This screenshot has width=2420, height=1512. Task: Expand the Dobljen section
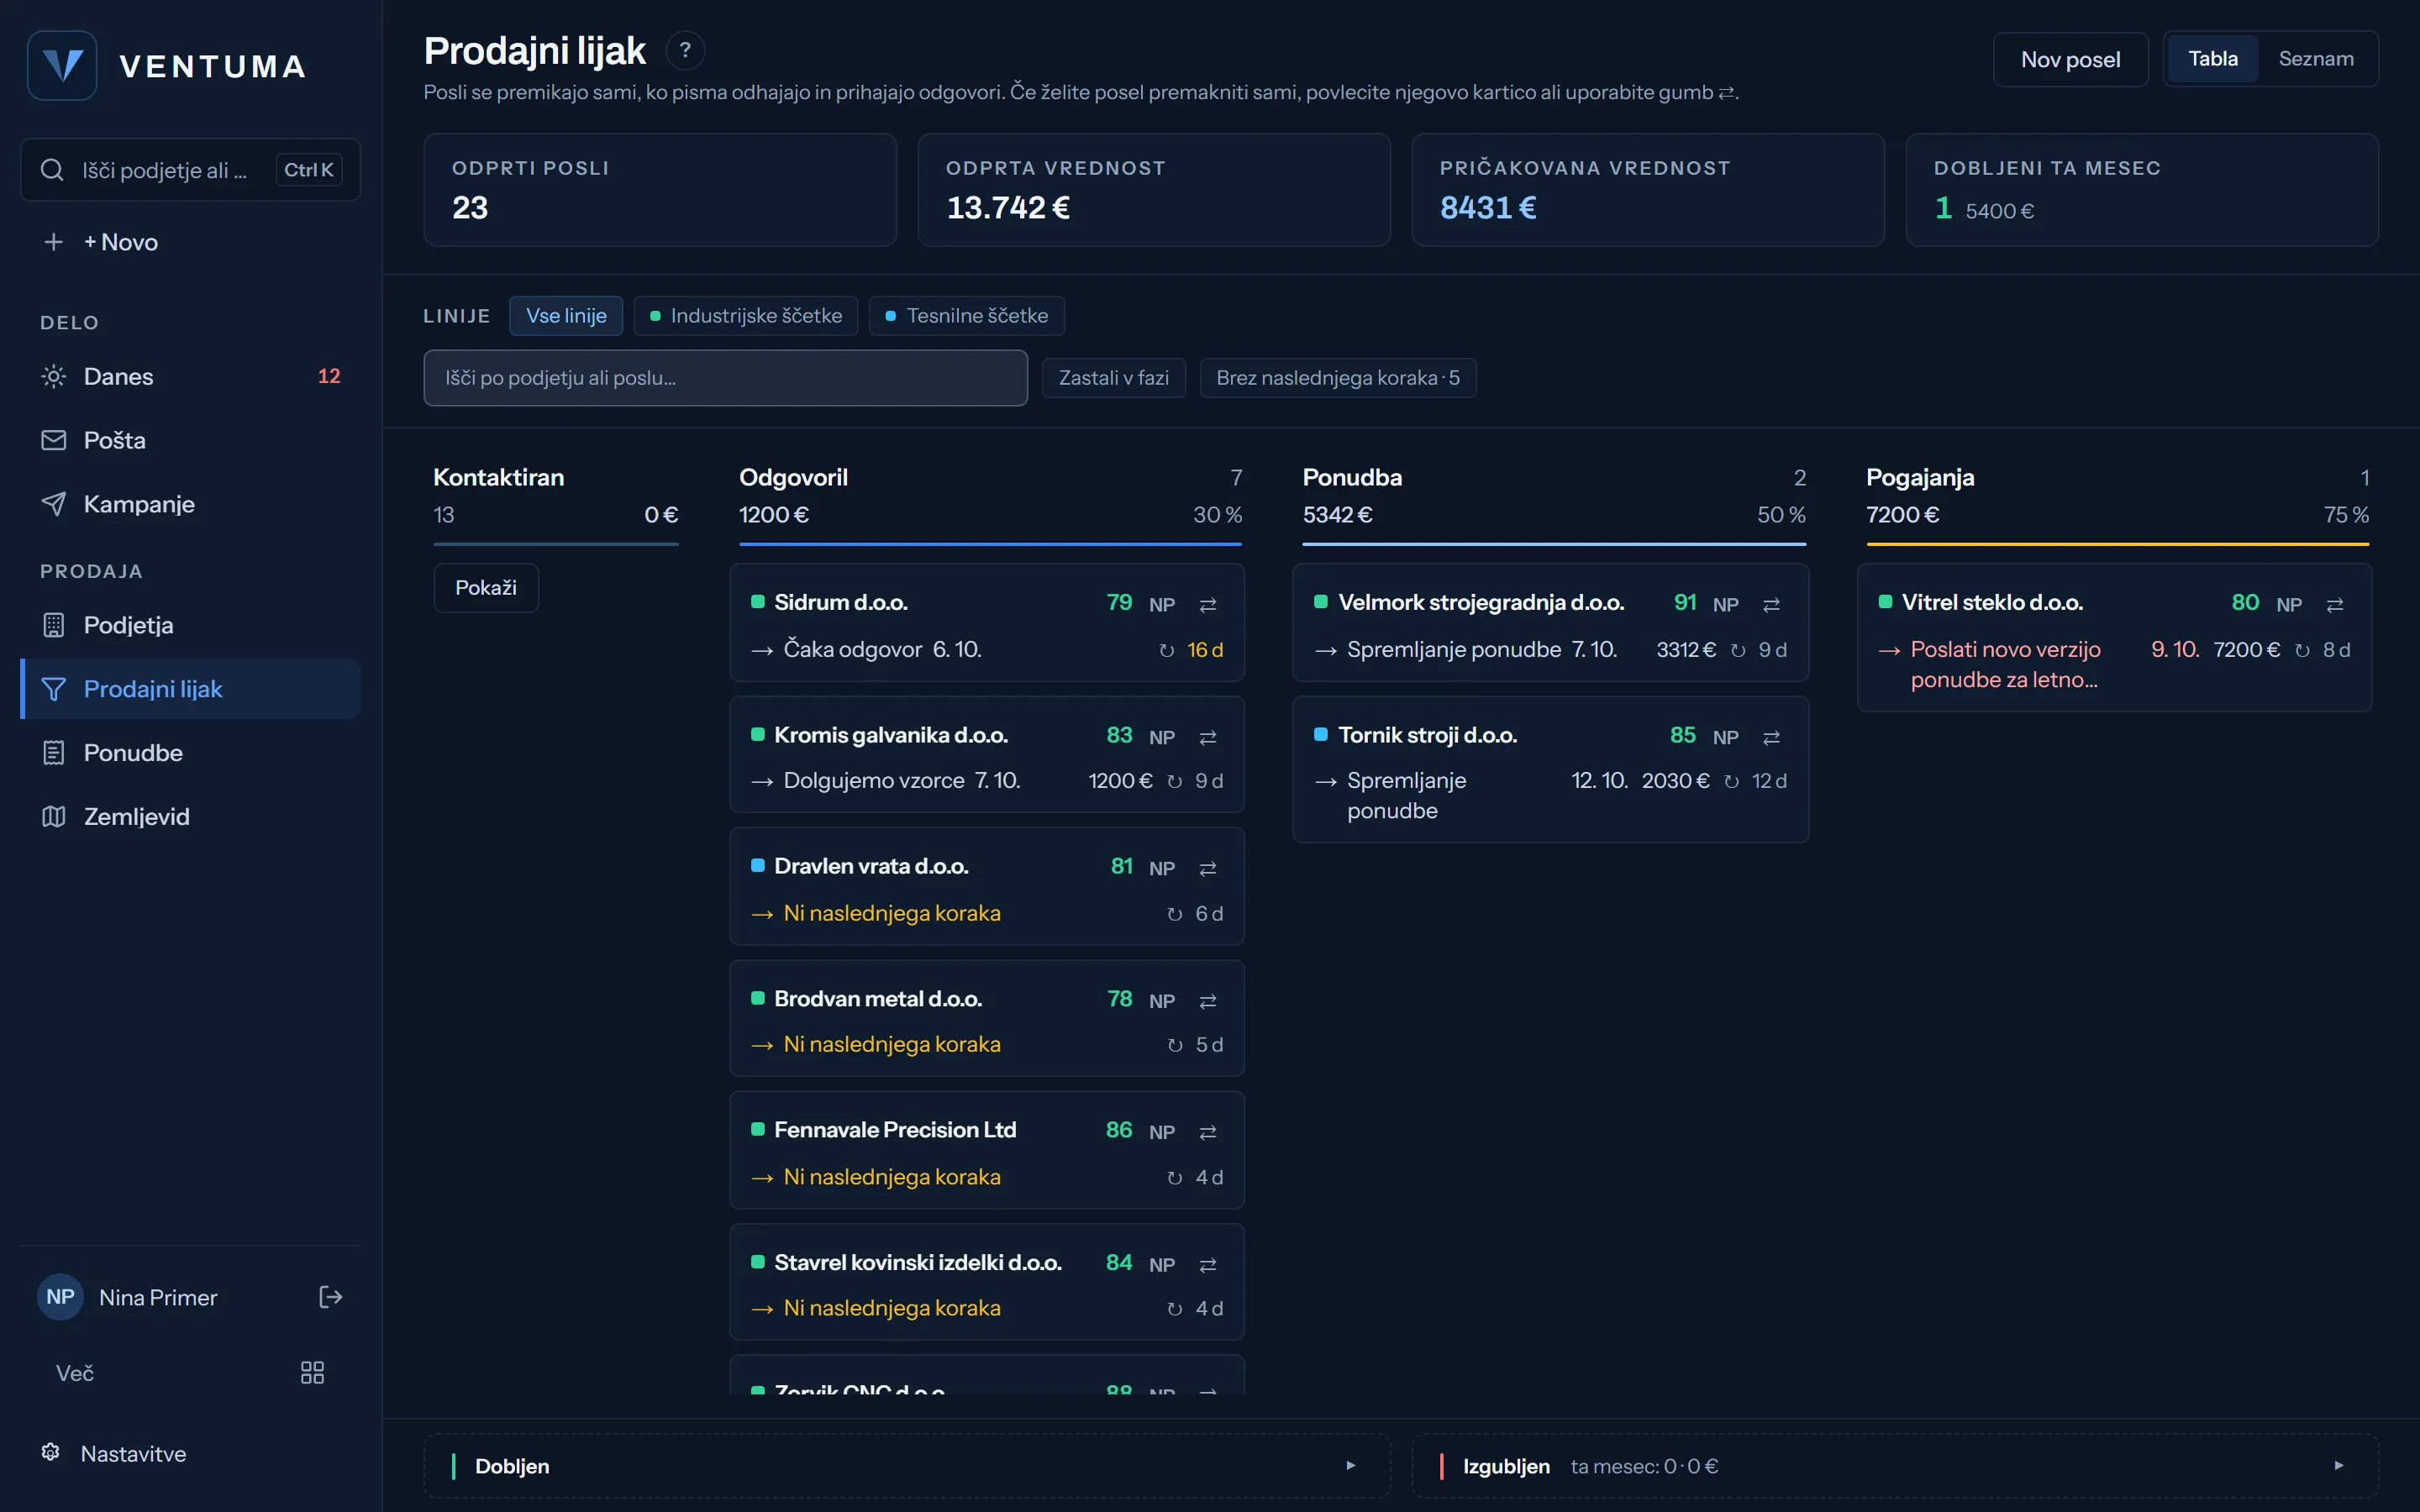click(907, 1466)
